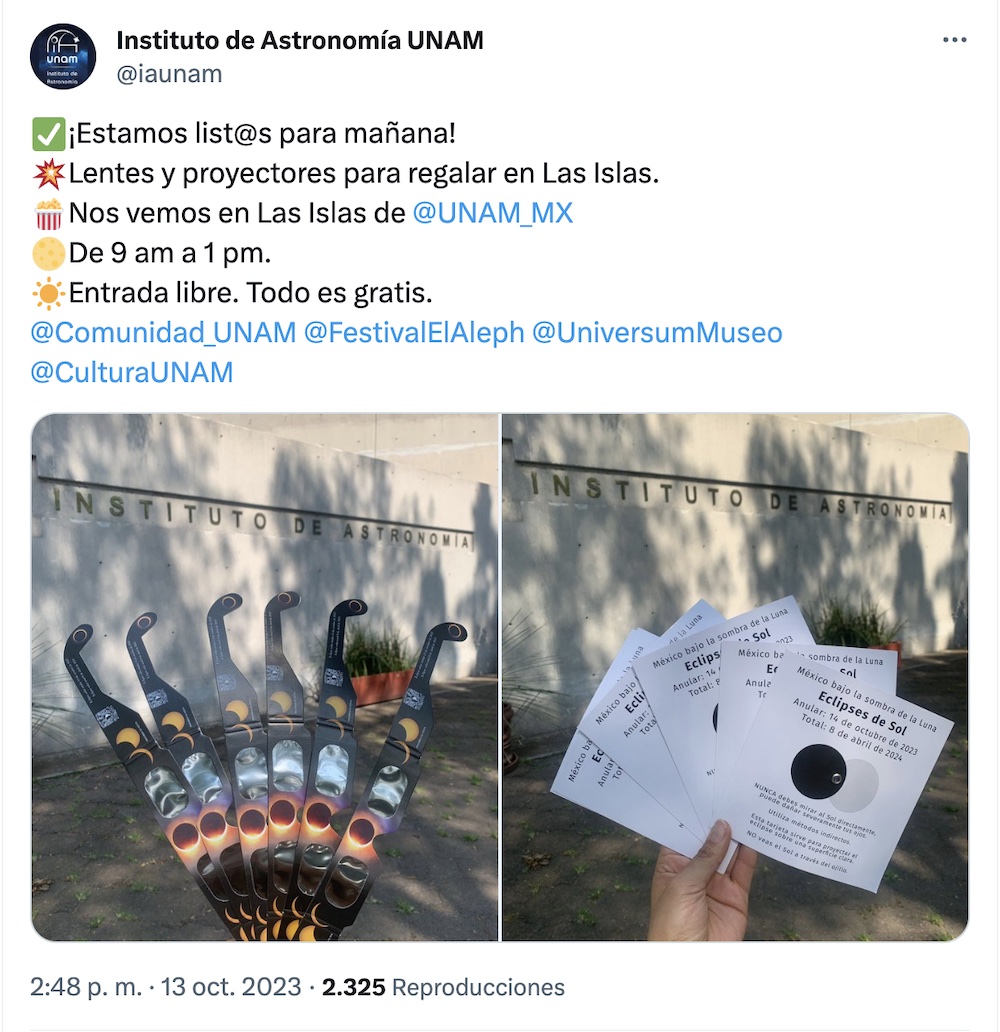Viewport: 1000px width, 1032px height.
Task: Open the Instituto de Astronomía UNAM display name
Action: pyautogui.click(x=300, y=40)
